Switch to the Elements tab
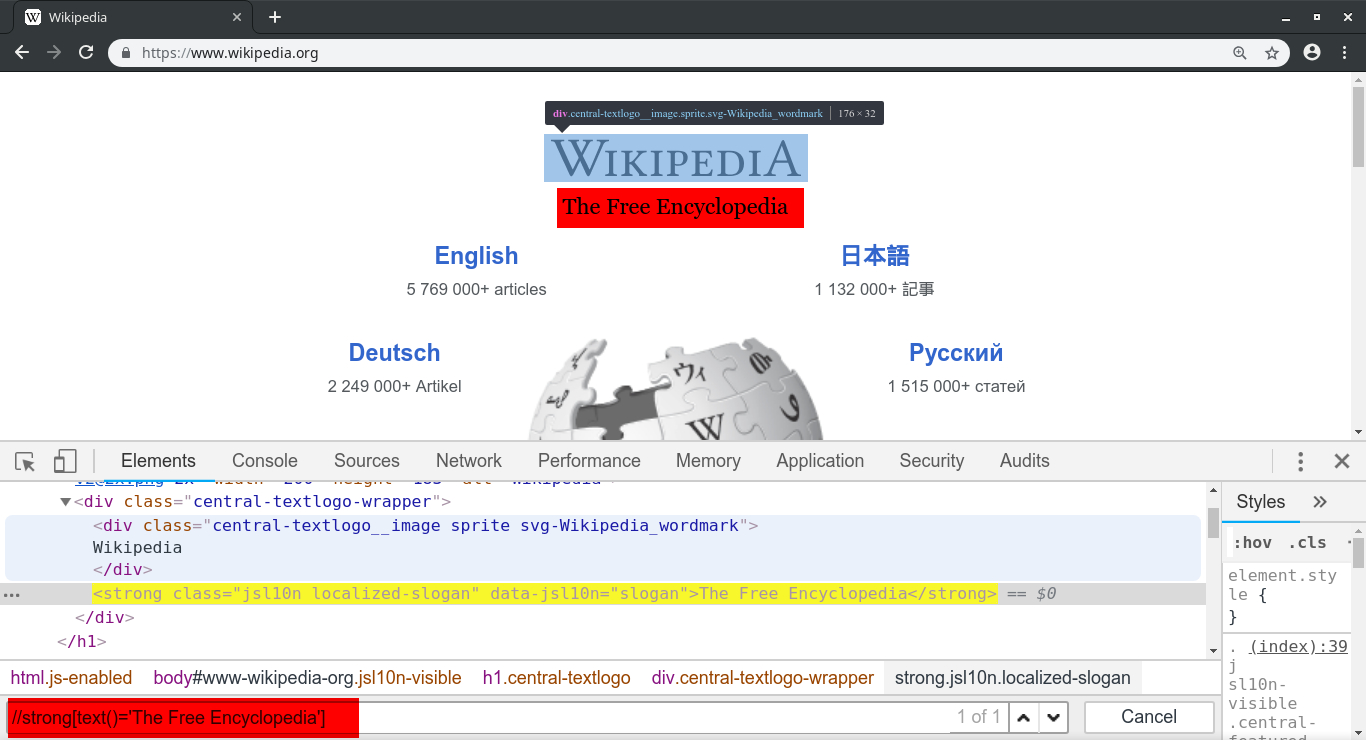 click(158, 461)
